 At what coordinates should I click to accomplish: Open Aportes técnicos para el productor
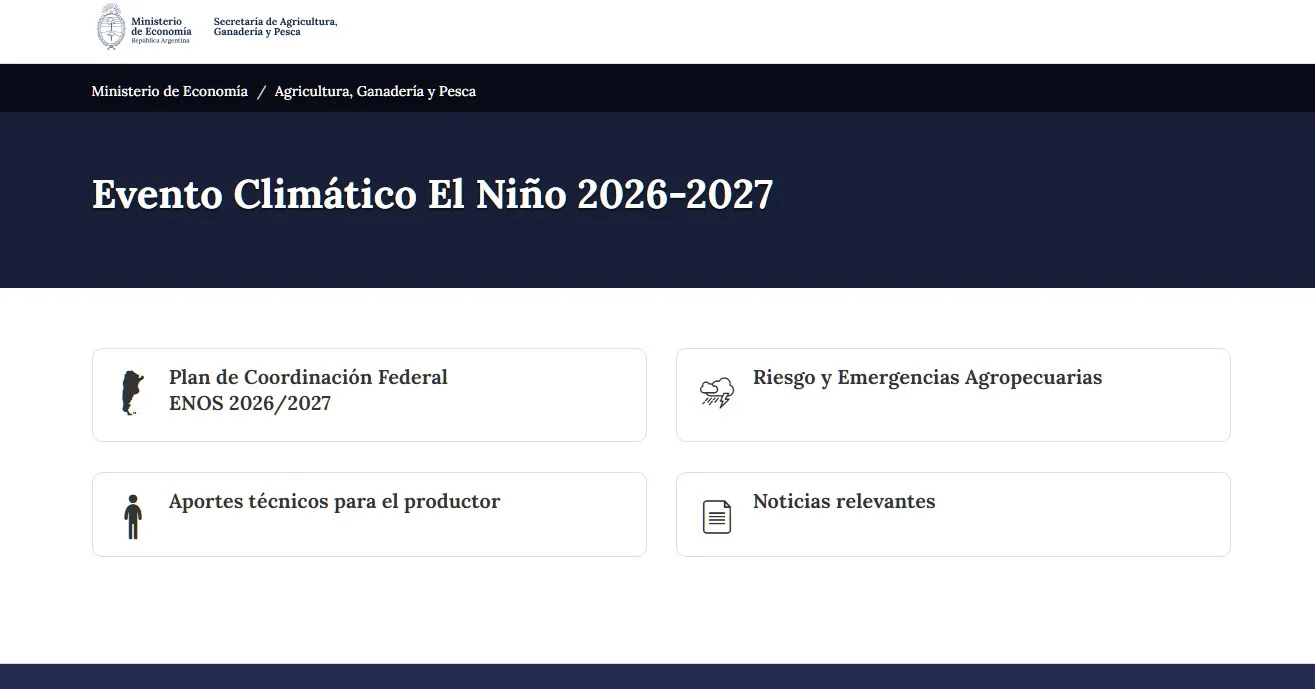coord(369,514)
